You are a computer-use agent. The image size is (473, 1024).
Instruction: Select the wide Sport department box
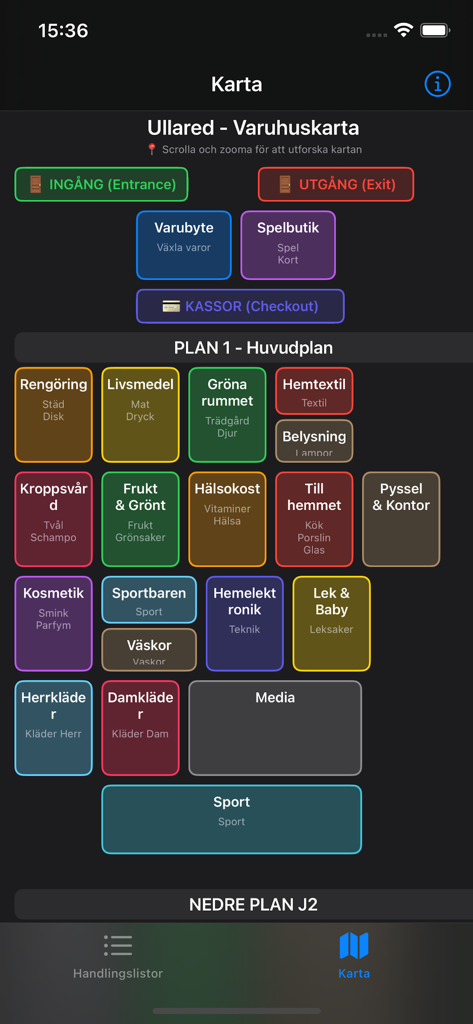pos(231,820)
